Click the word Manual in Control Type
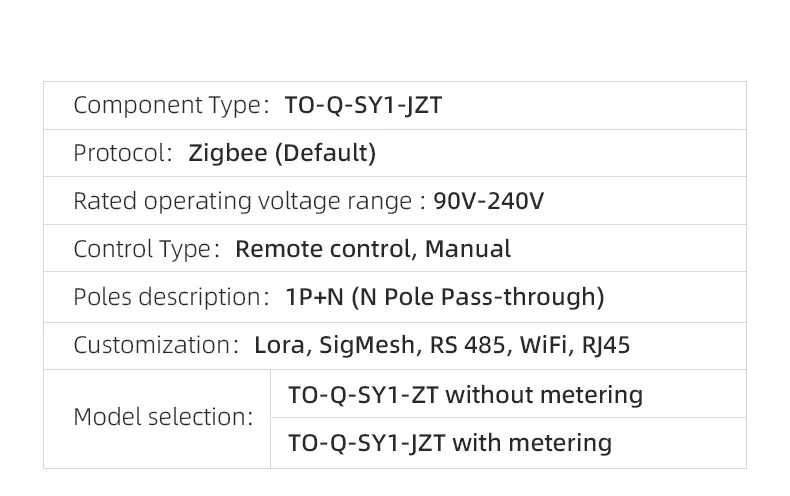 click(467, 249)
